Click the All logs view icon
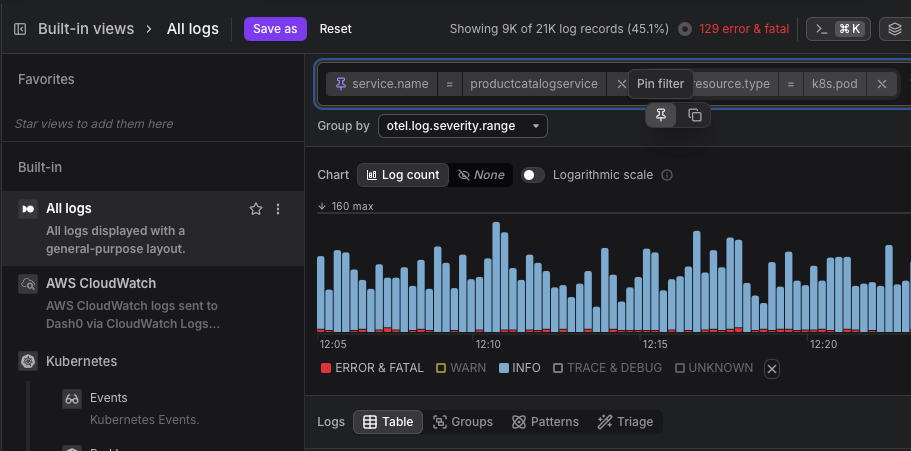Screen dimensions: 911x451 [28, 209]
